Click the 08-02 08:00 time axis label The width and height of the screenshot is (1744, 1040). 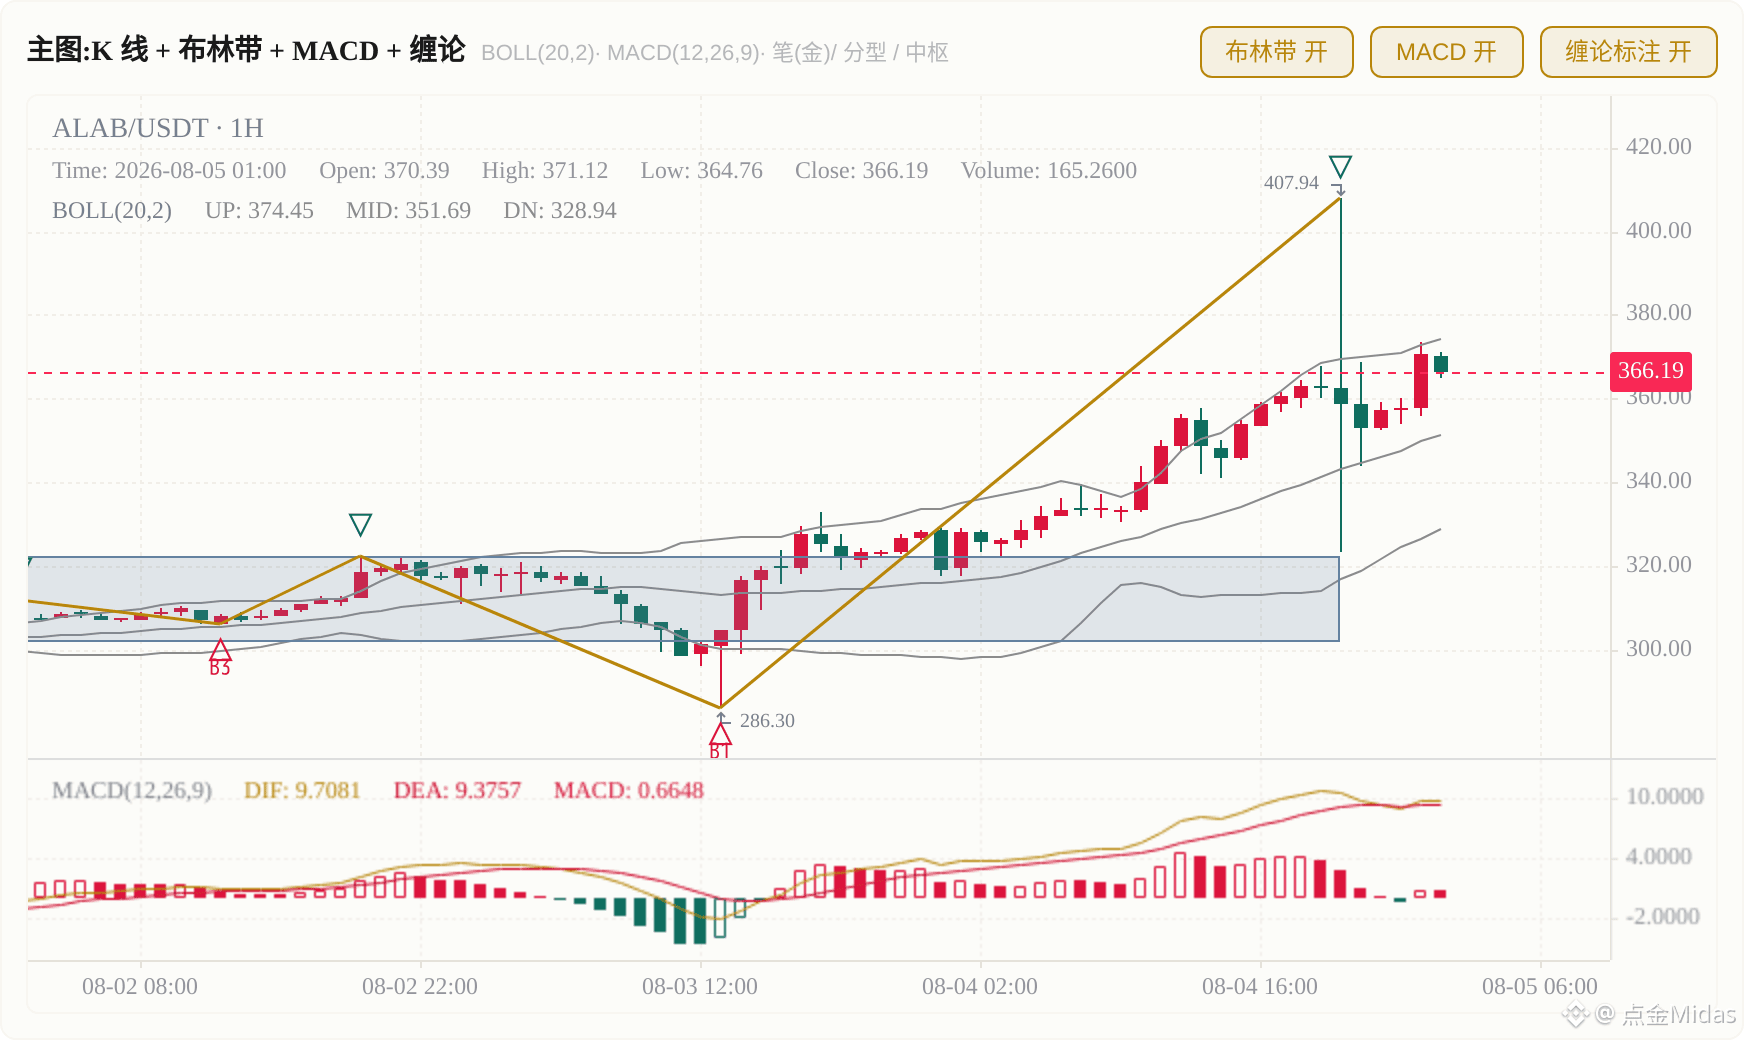(x=140, y=987)
